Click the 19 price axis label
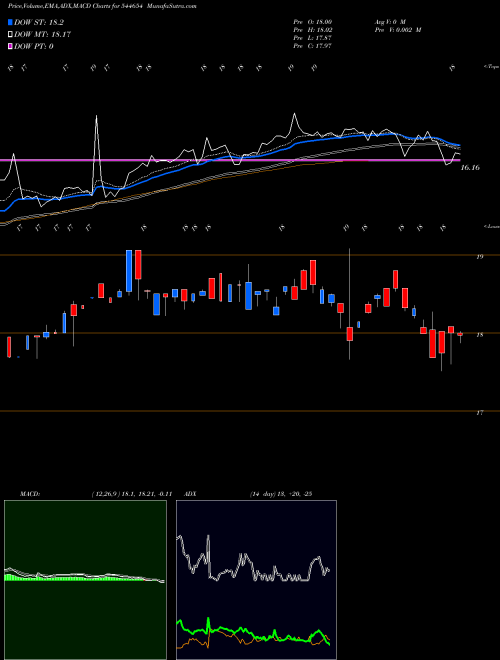Screen dimensions: 500x660 coord(480,256)
